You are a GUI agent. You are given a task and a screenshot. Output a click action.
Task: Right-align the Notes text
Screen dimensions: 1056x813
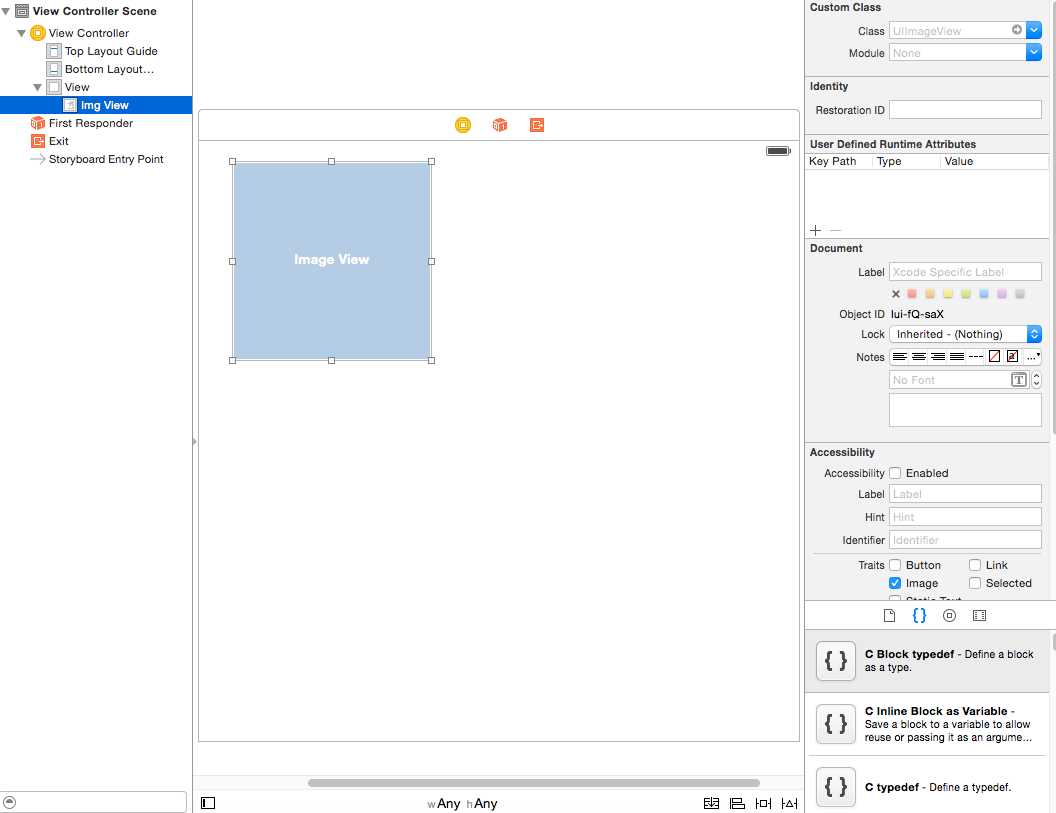pyautogui.click(x=937, y=356)
